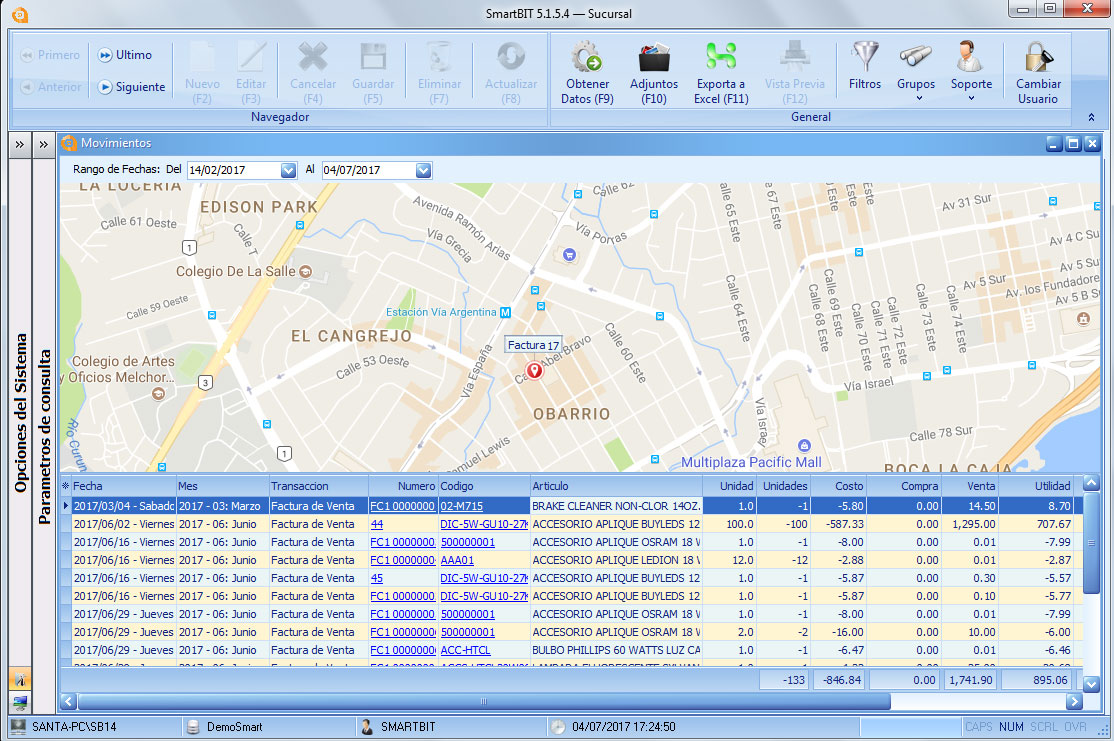Select the ACCESORIO APLIQUE LEDION 18 cell
This screenshot has height=741, width=1114.
616,561
